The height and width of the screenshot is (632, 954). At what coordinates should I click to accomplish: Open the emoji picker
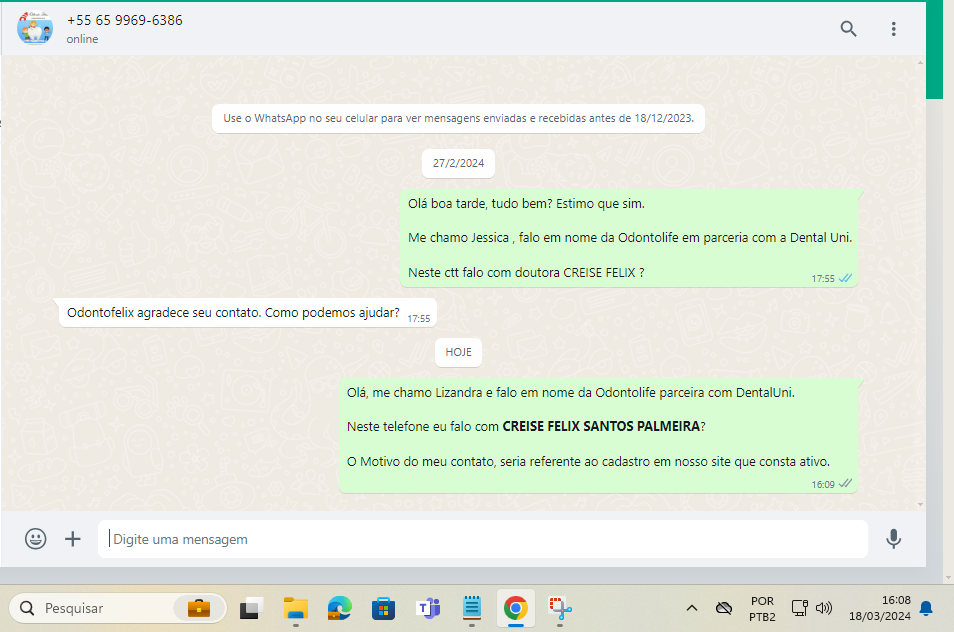point(36,539)
